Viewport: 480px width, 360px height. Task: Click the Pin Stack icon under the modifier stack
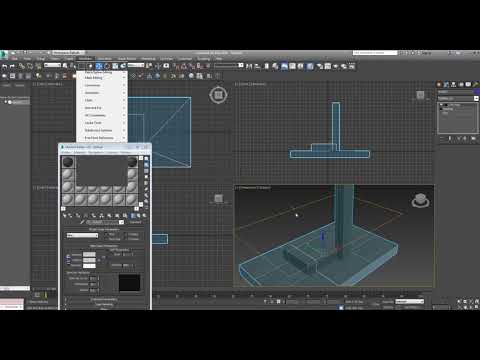coord(441,138)
